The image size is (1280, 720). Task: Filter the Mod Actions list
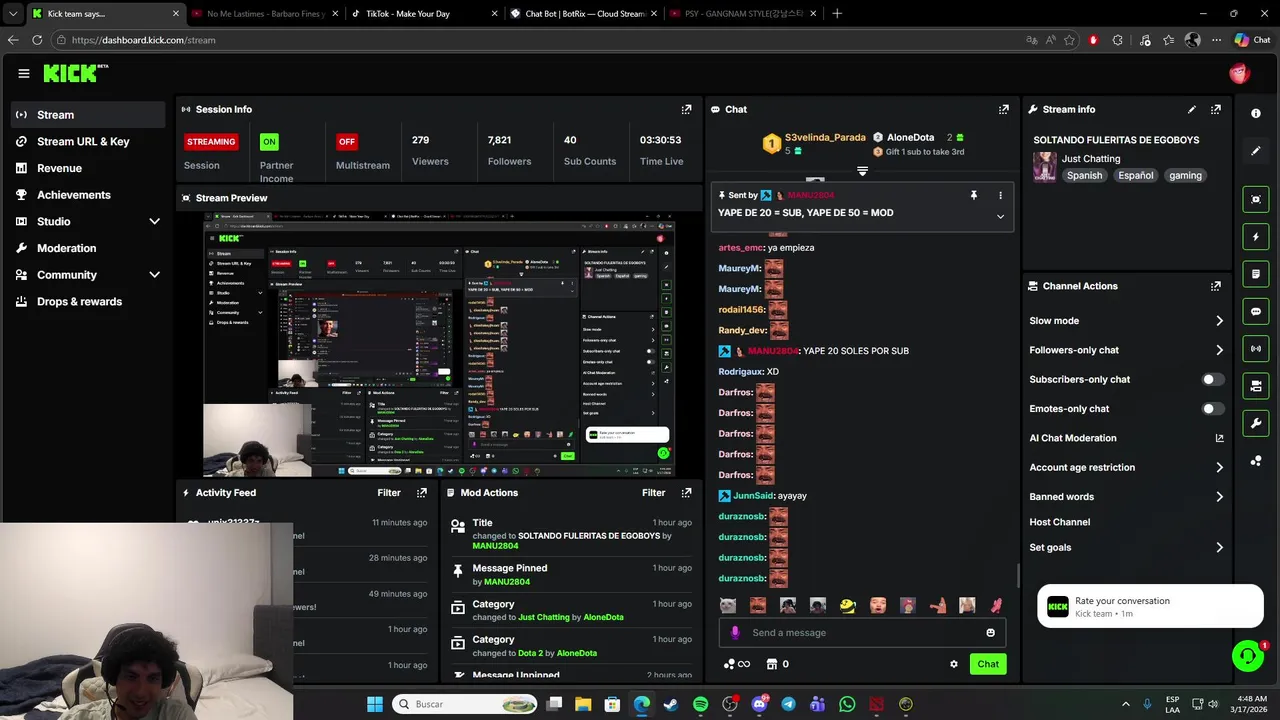click(653, 492)
